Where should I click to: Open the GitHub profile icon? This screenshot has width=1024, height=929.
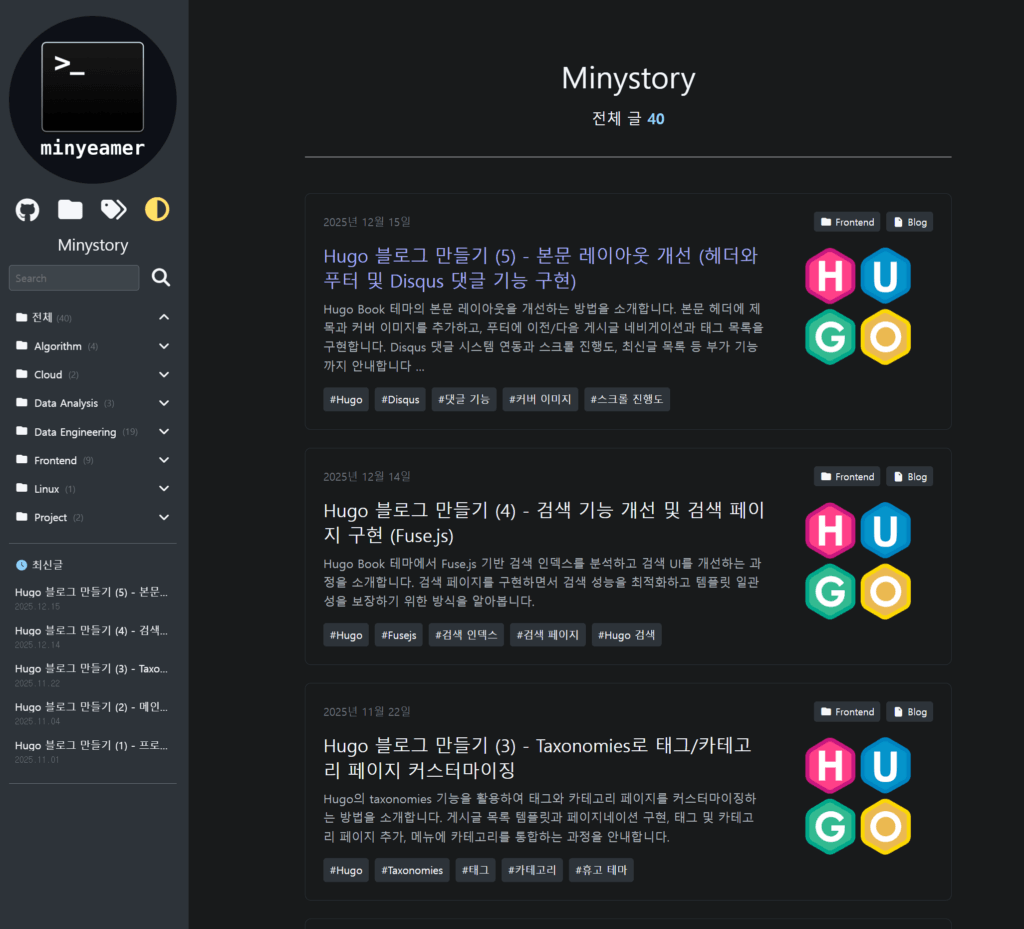(x=26, y=210)
